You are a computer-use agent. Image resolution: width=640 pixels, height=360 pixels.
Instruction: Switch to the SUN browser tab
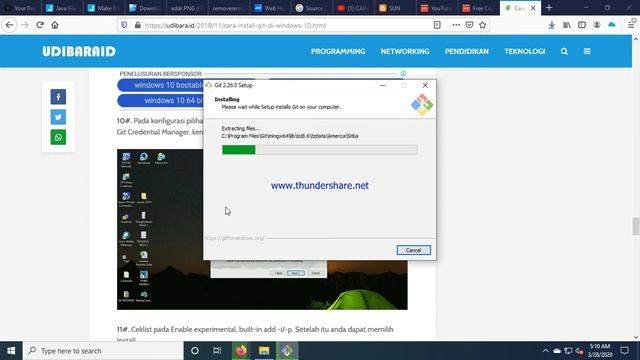click(394, 8)
